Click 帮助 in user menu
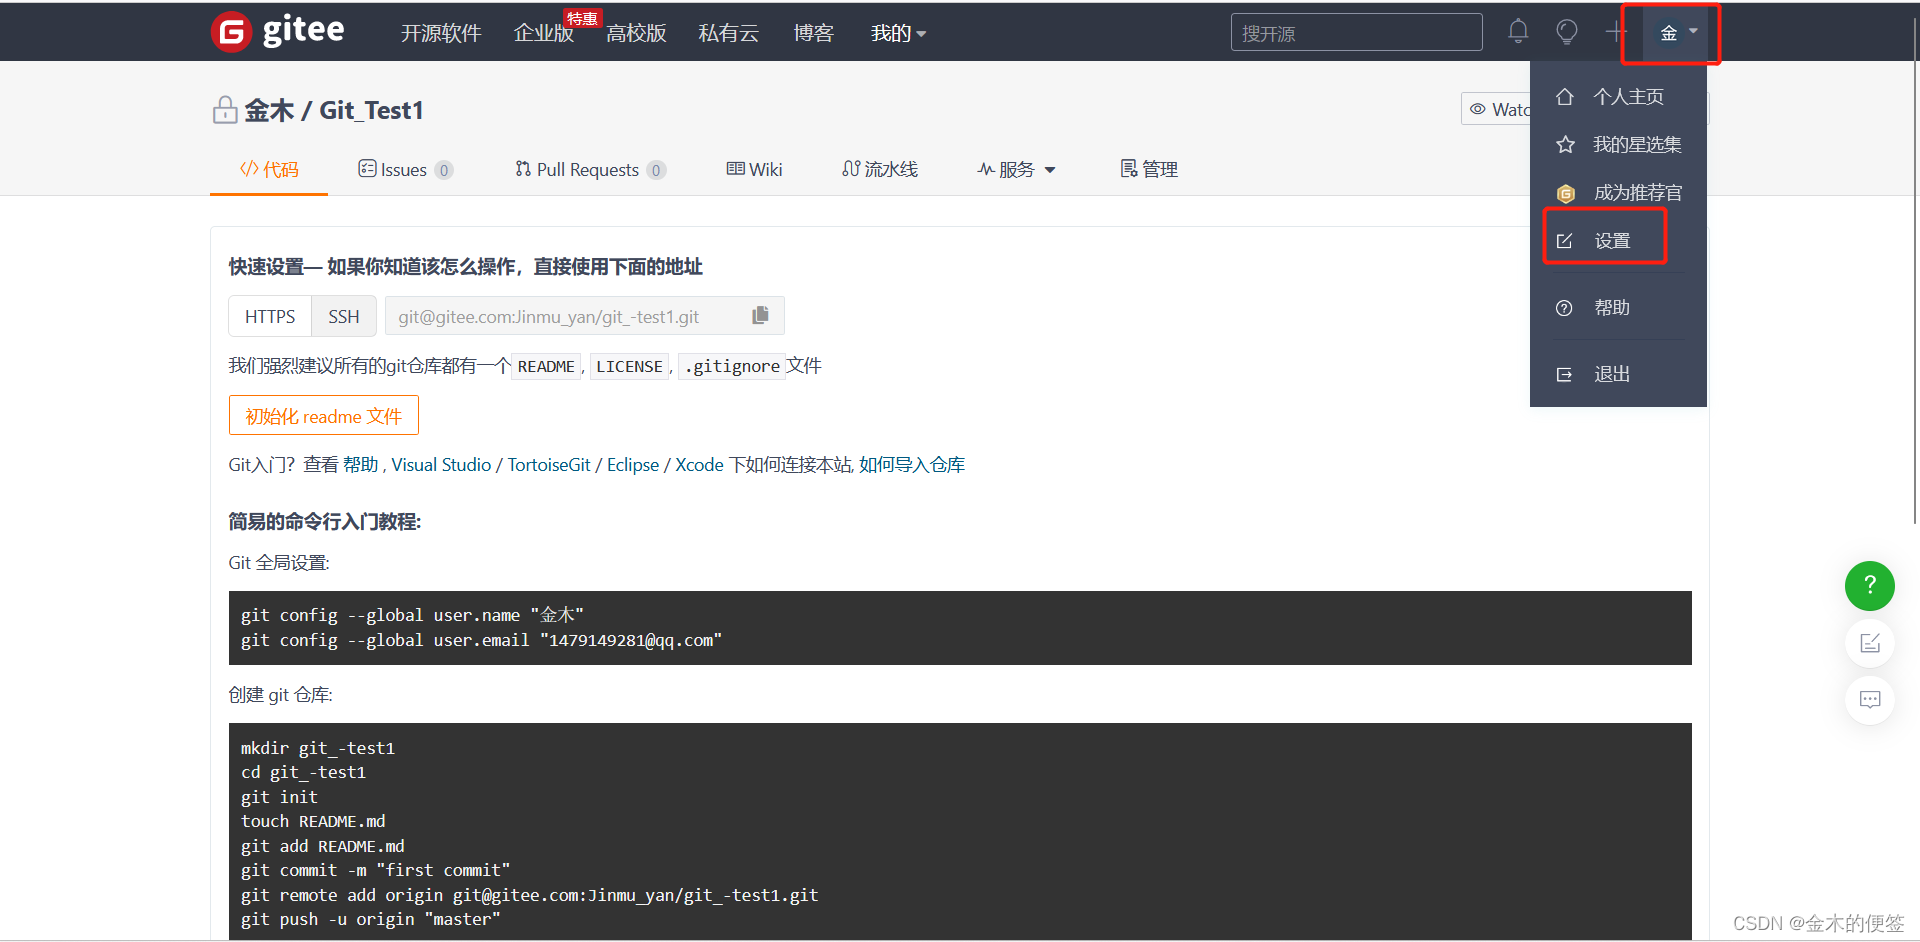Screen dimensions: 1920x942 [x=1618, y=308]
